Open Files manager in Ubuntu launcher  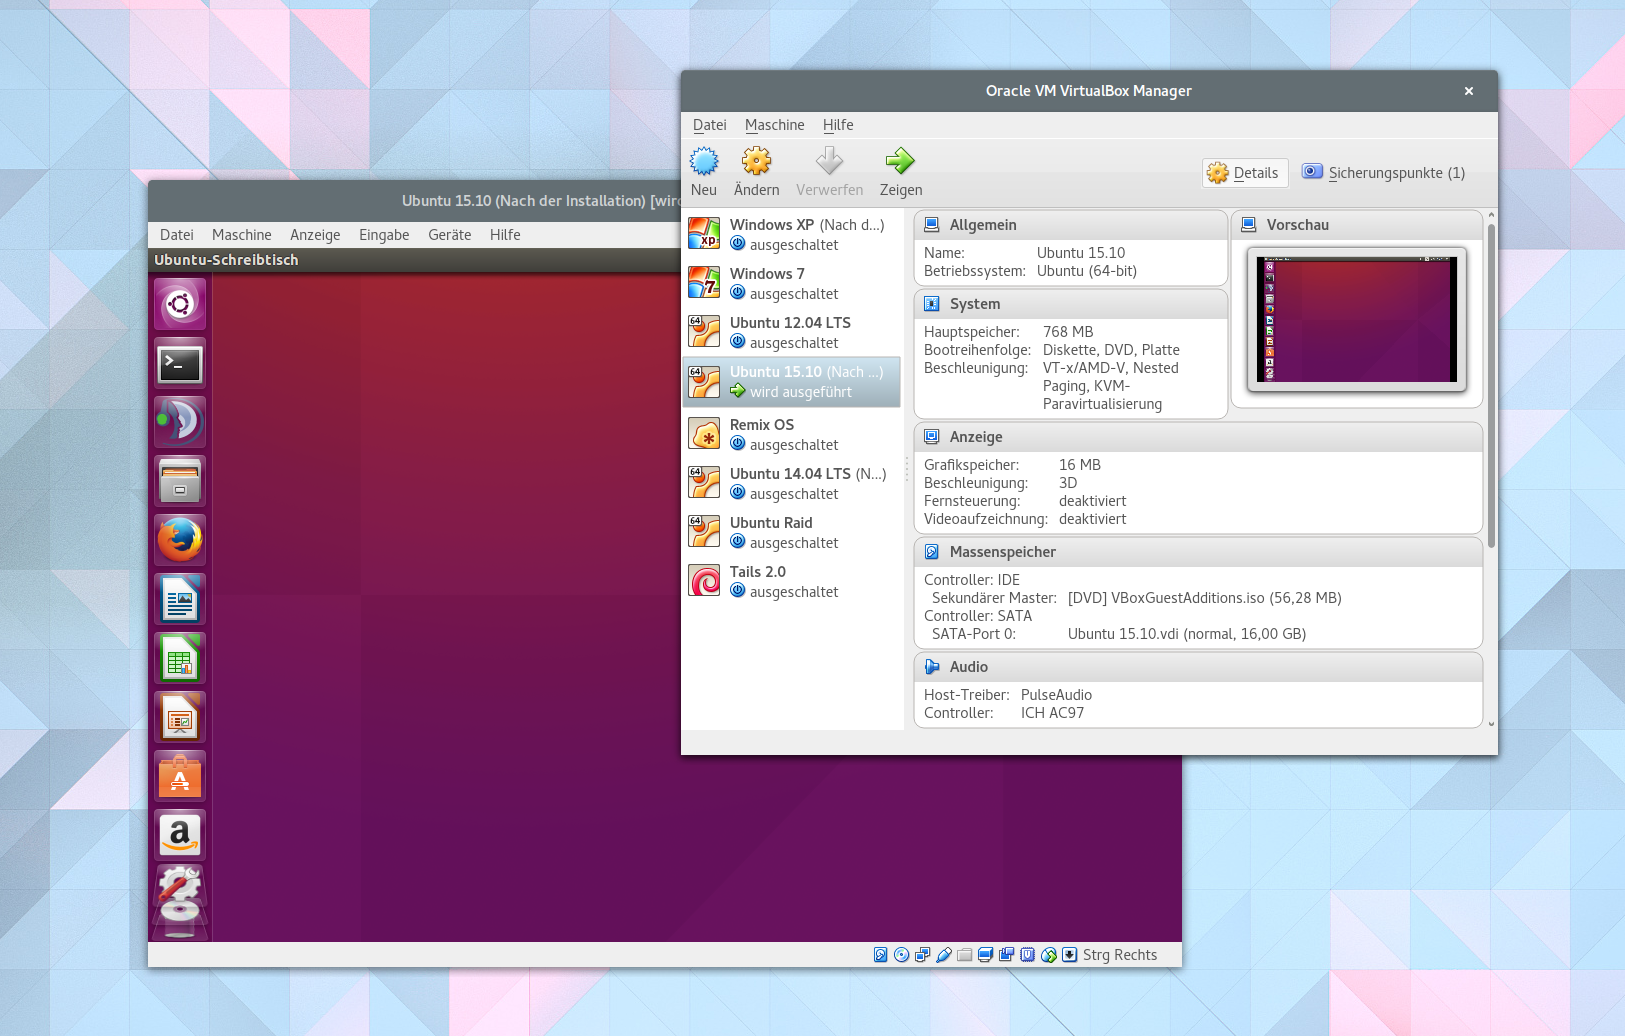180,481
